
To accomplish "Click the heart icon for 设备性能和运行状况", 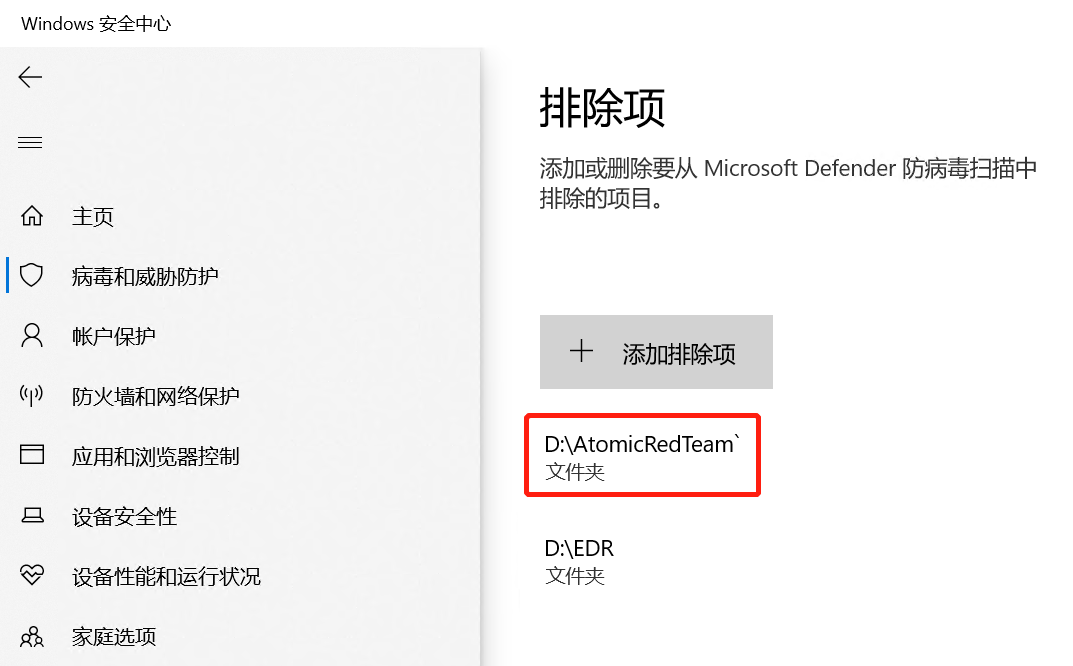I will point(30,576).
